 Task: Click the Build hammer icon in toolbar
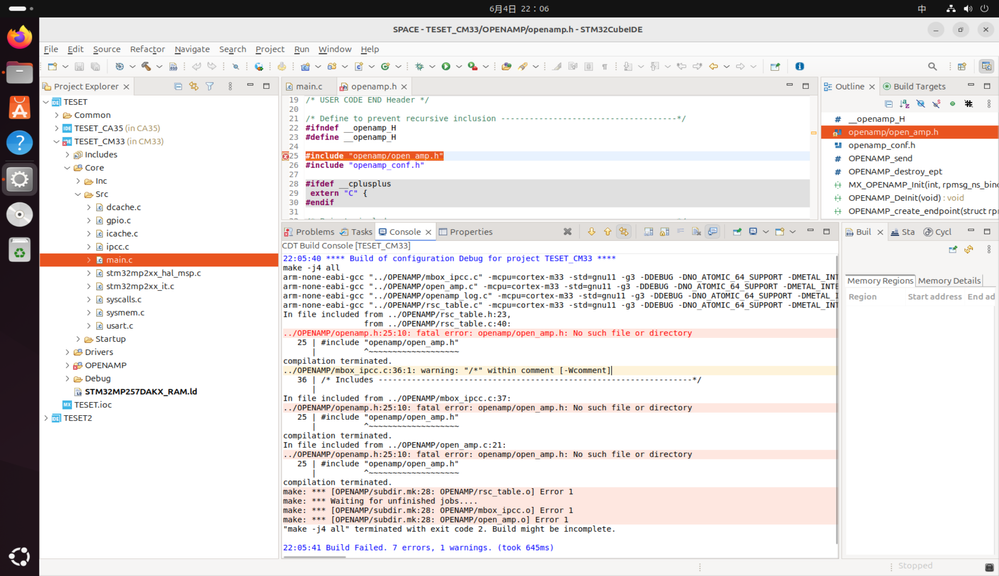click(x=146, y=66)
